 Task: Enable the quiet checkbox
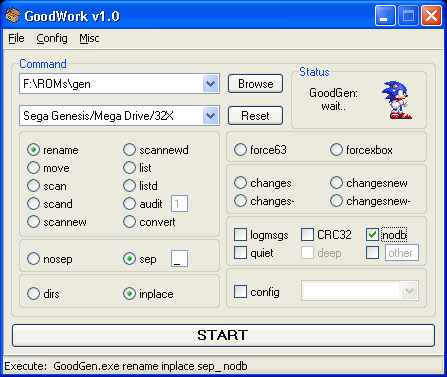pos(240,253)
